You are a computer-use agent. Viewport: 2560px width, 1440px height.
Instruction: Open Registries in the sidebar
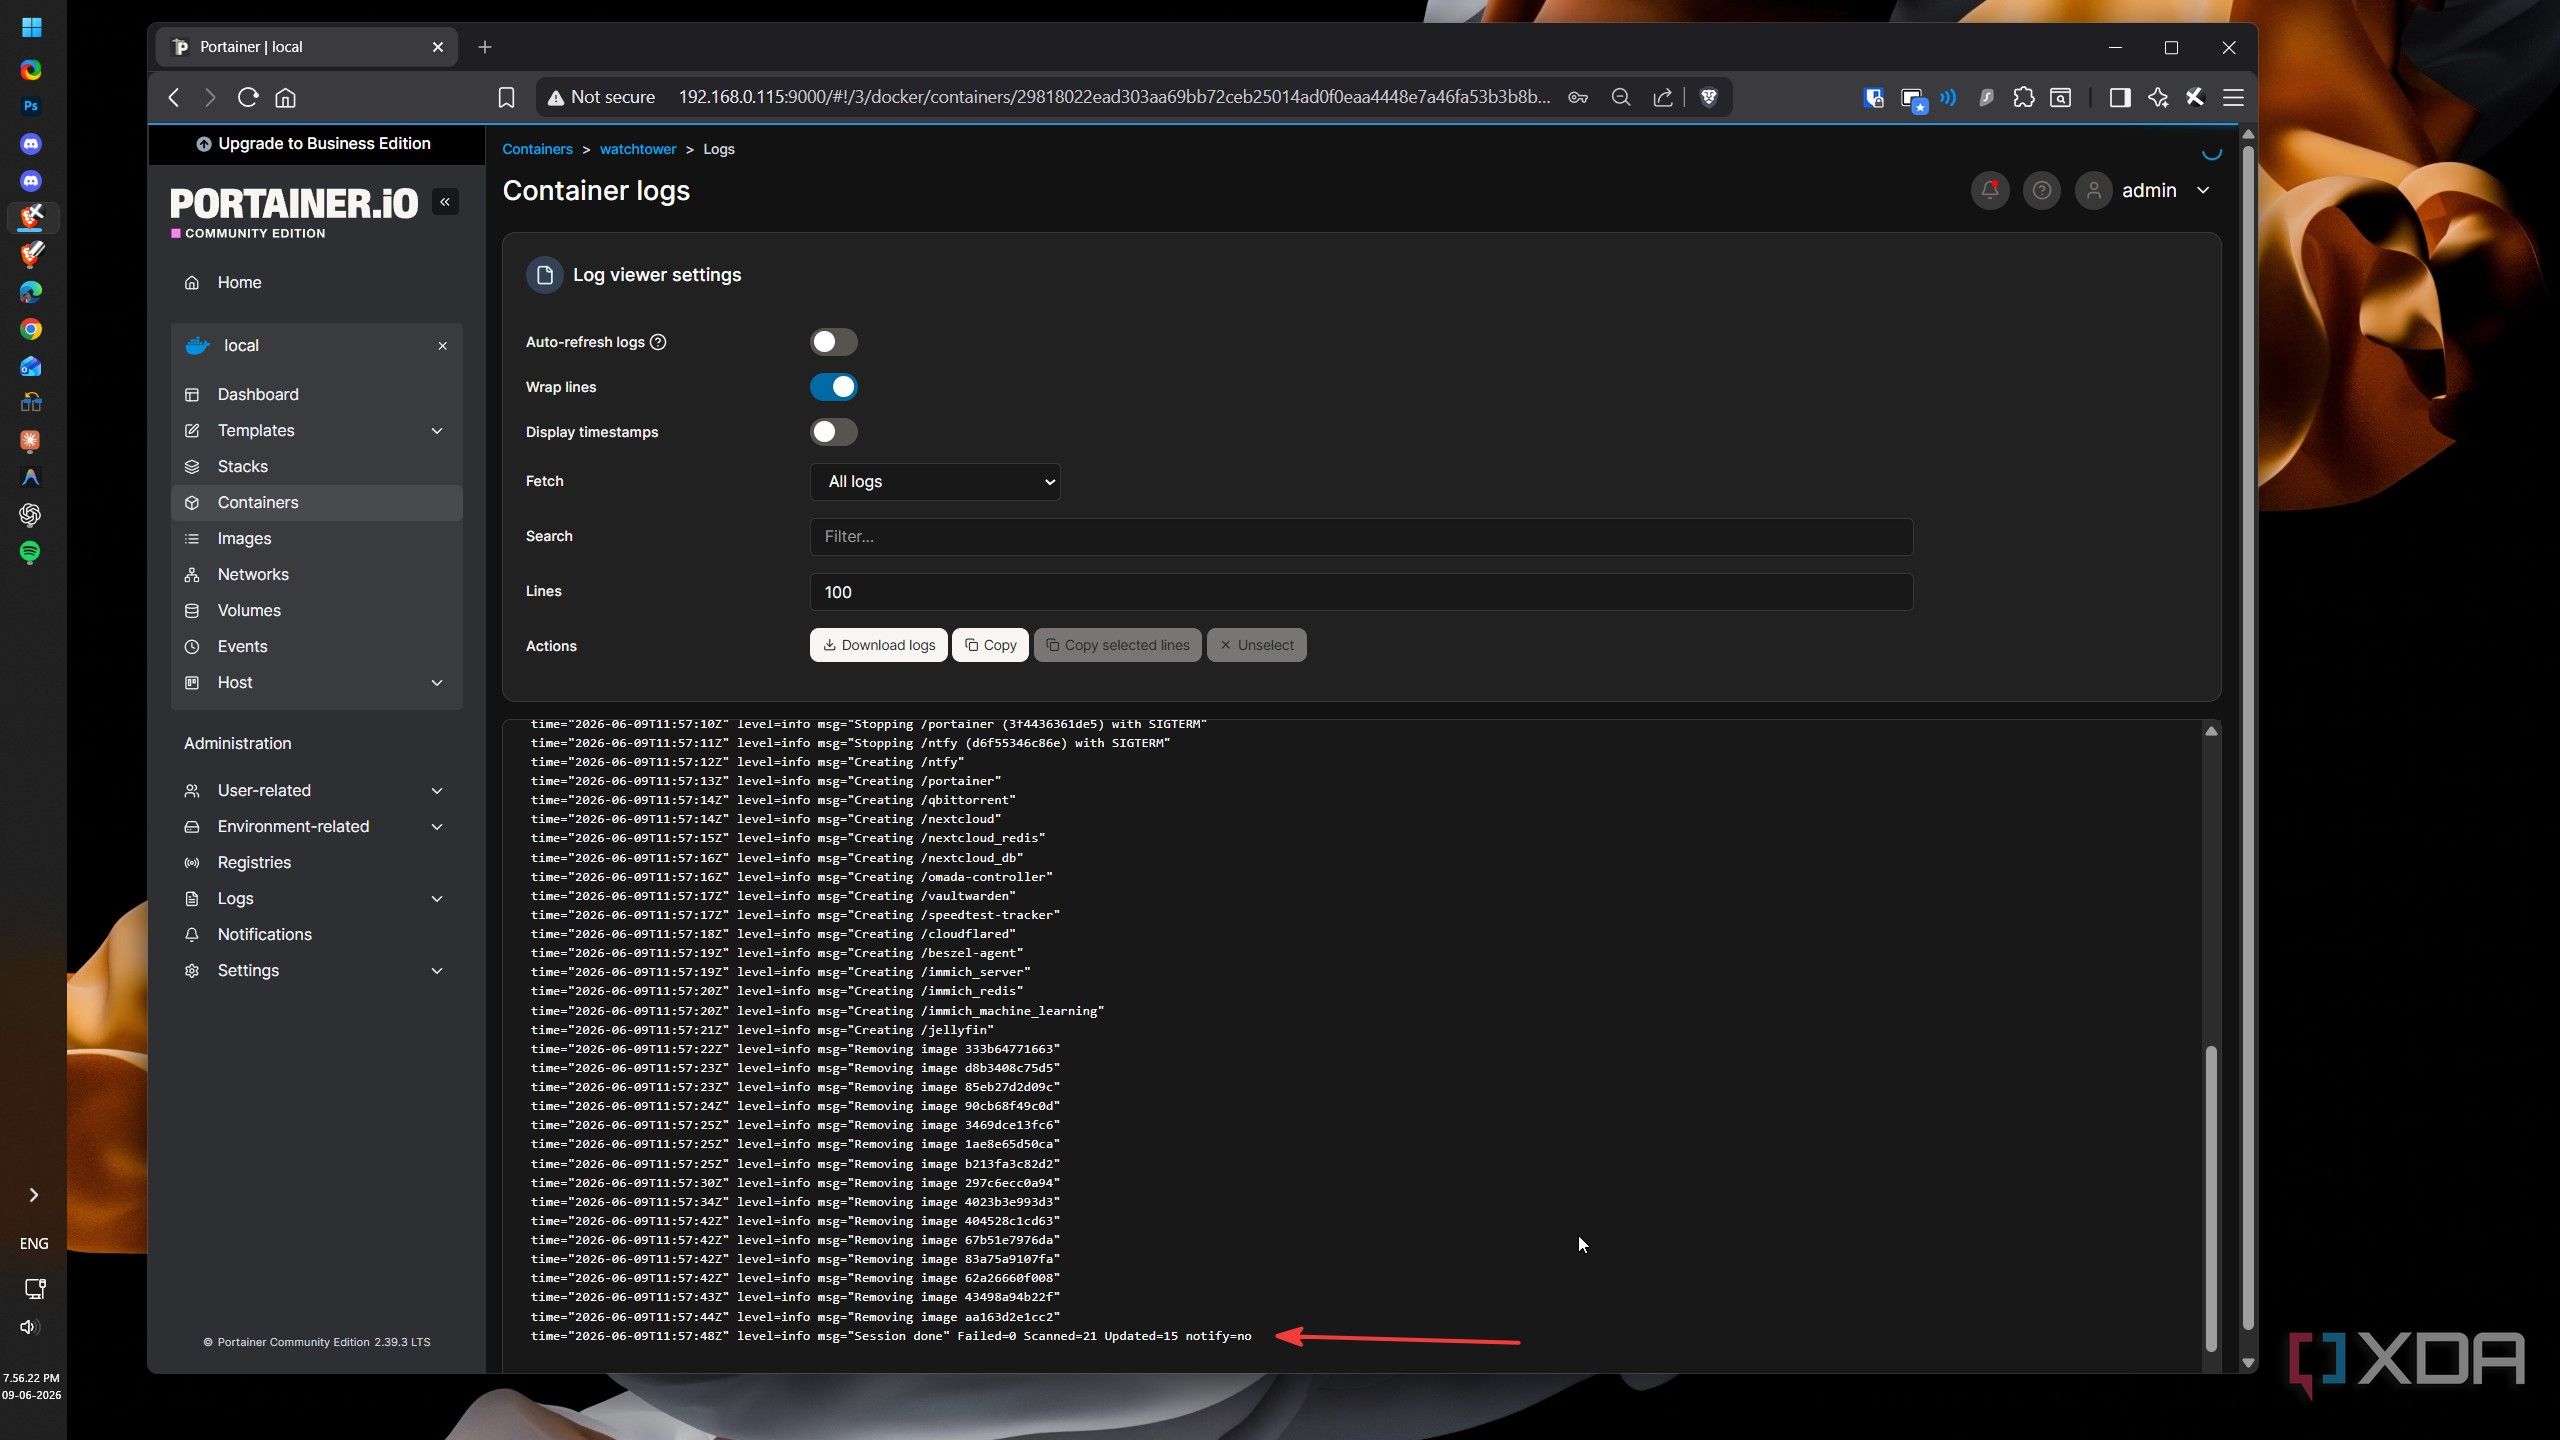click(x=316, y=863)
